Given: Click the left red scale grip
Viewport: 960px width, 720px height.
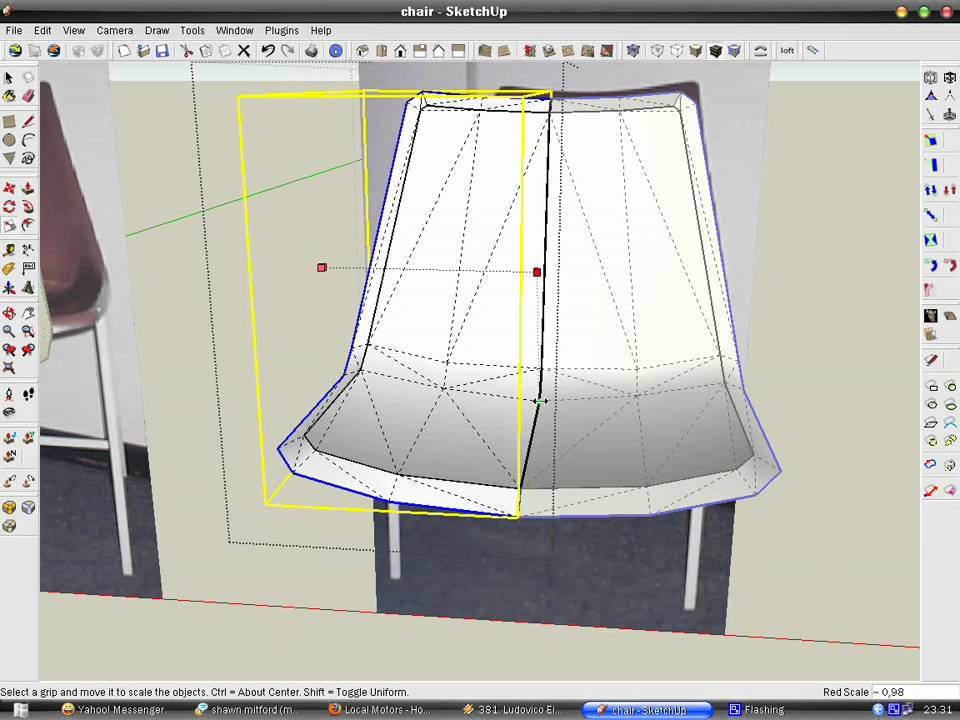Looking at the screenshot, I should [322, 268].
